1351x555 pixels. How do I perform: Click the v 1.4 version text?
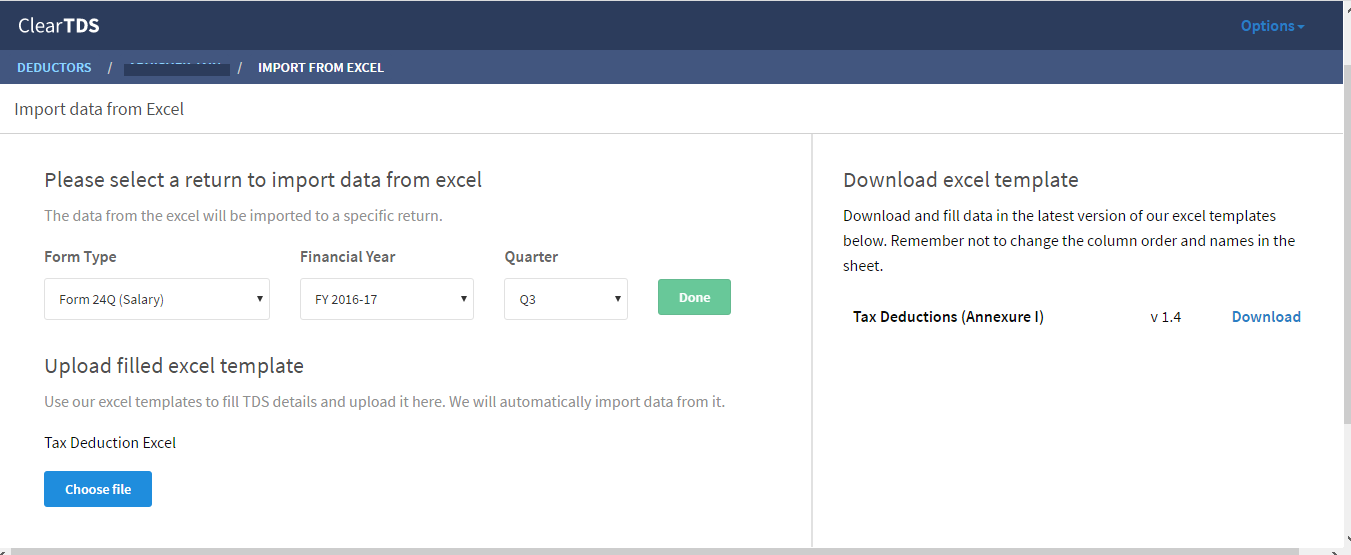click(x=1165, y=317)
